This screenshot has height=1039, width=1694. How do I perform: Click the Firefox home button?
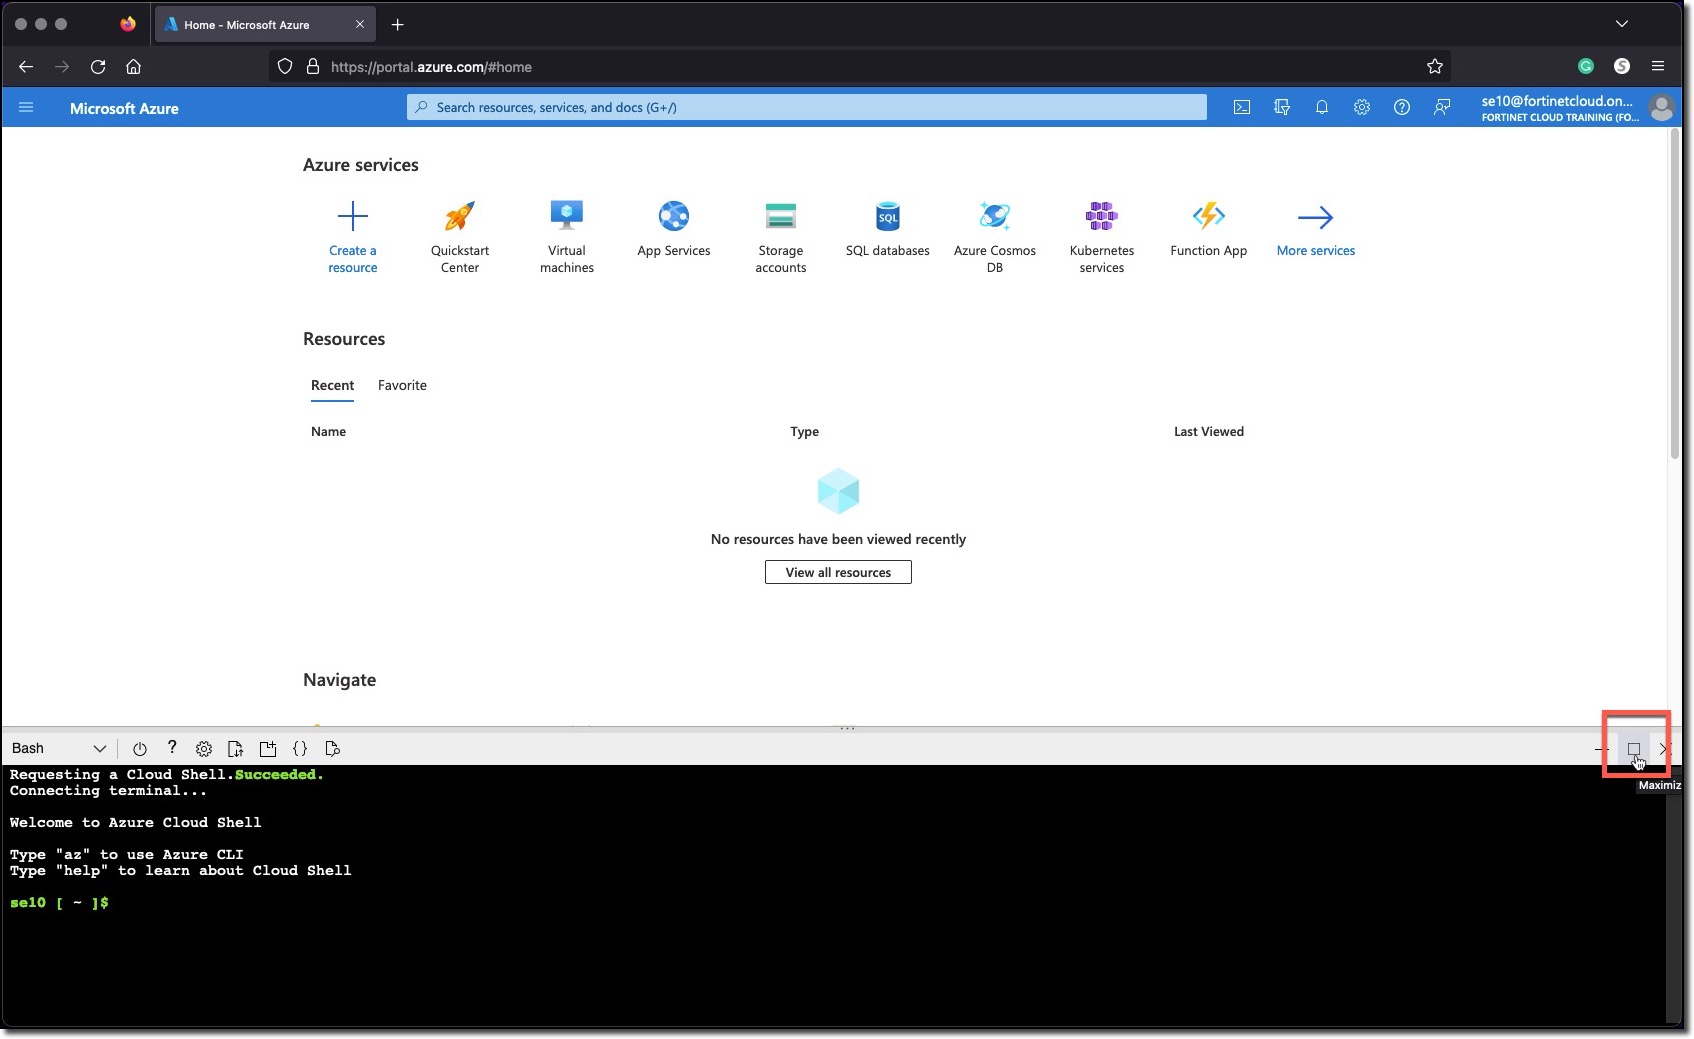133,67
